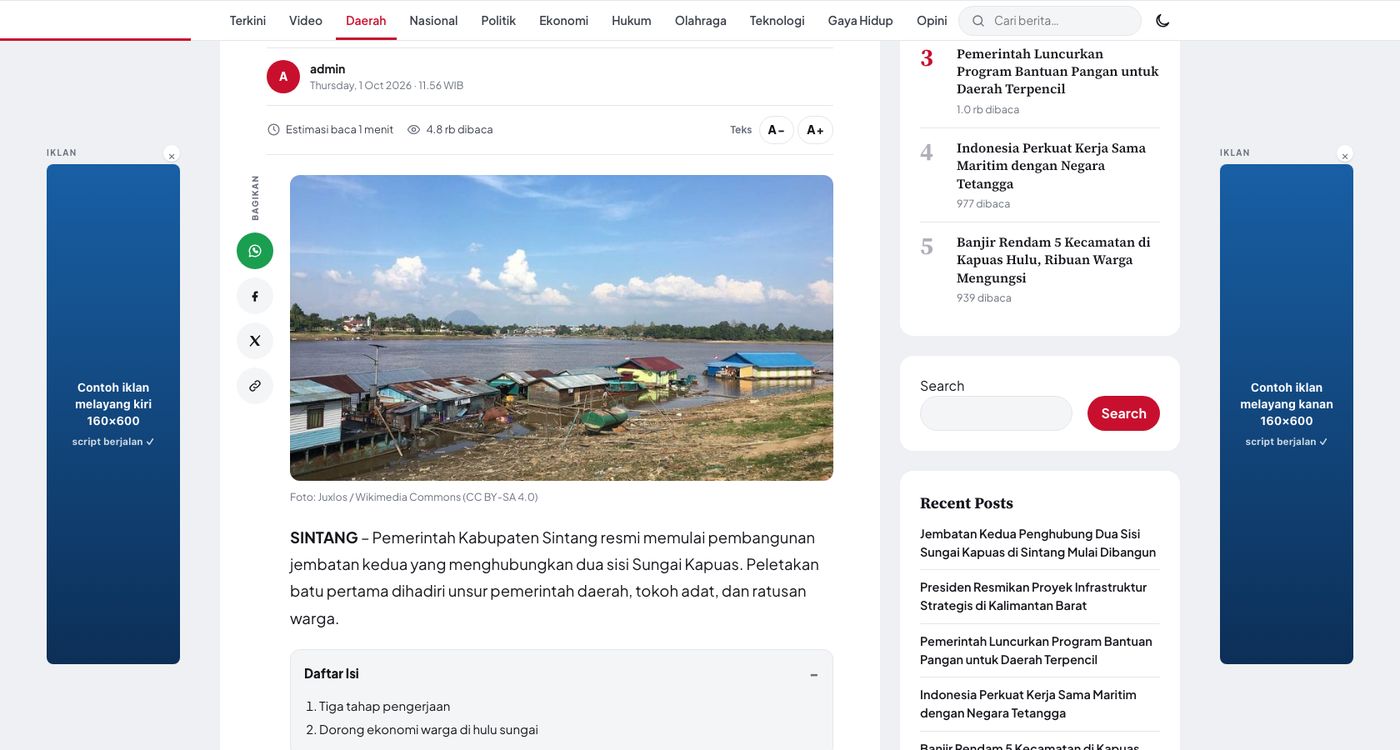Collapse the Daftar Isi table of contents
This screenshot has width=1400, height=750.
point(814,675)
